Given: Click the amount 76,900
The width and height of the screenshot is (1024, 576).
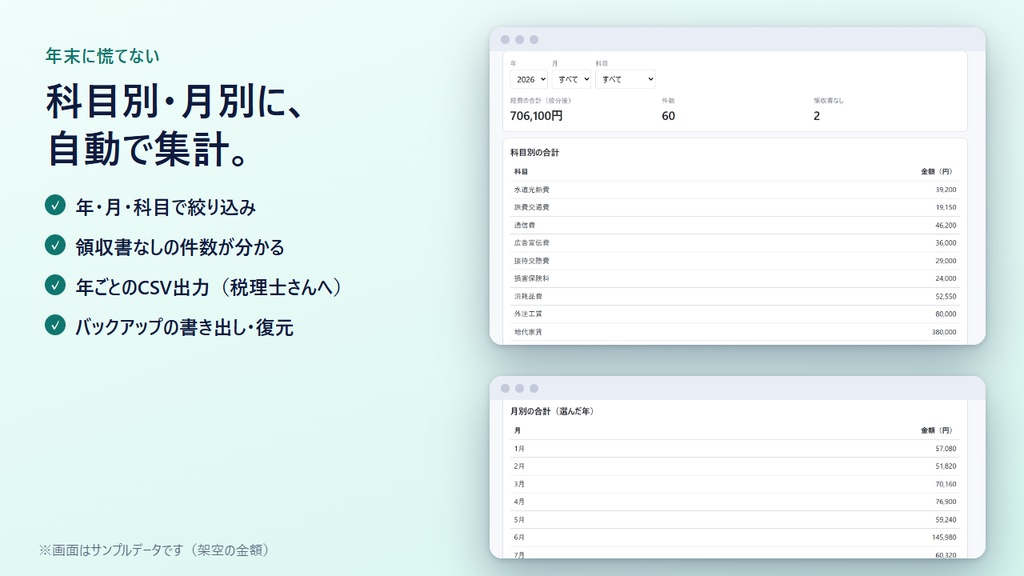Looking at the screenshot, I should (x=946, y=502).
